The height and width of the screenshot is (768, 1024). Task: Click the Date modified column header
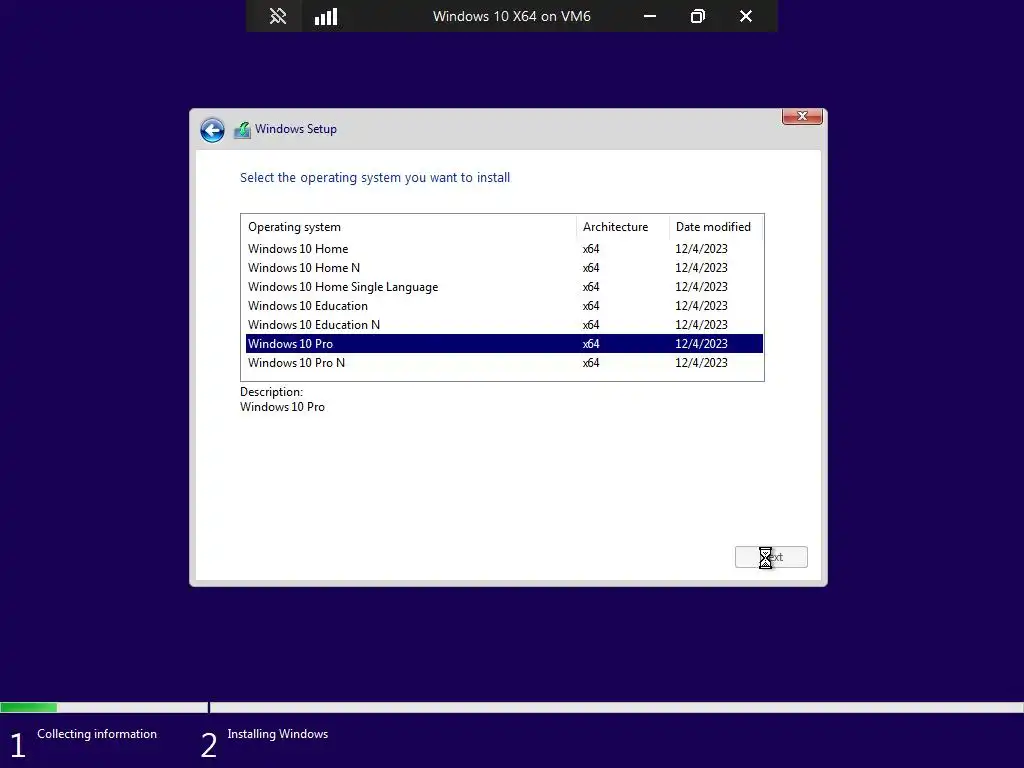[716, 227]
